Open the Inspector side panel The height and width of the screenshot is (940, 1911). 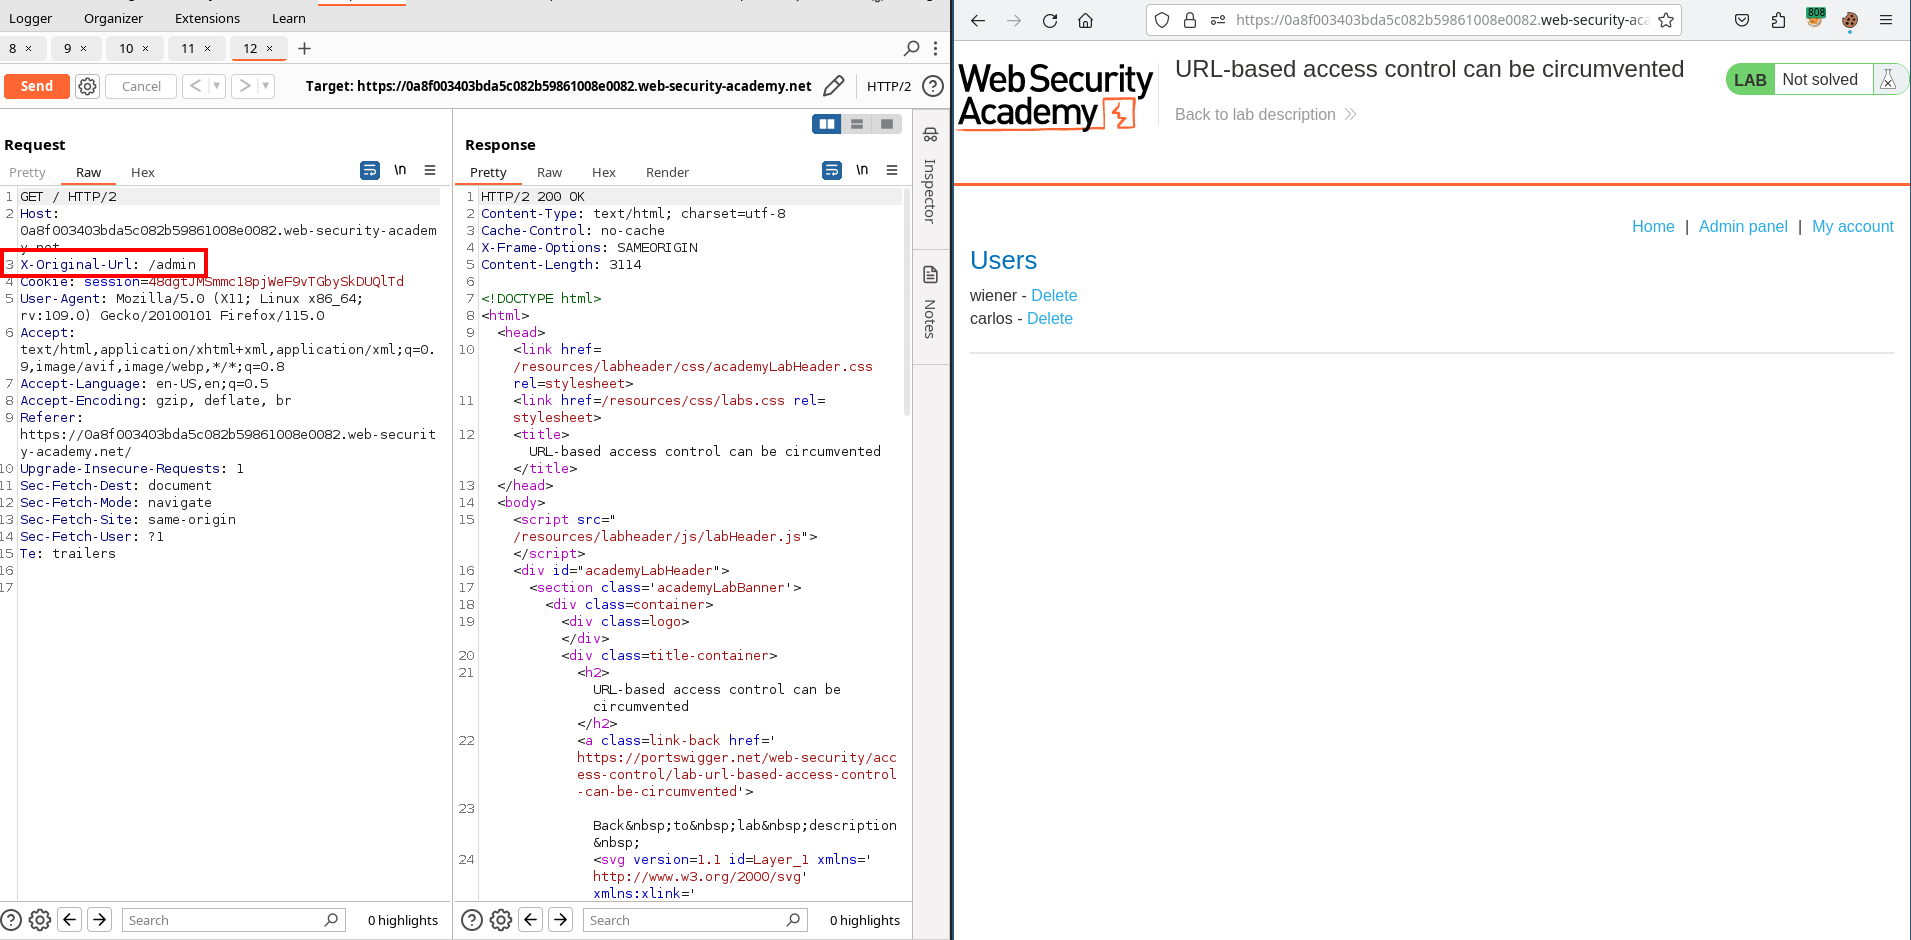click(x=930, y=176)
